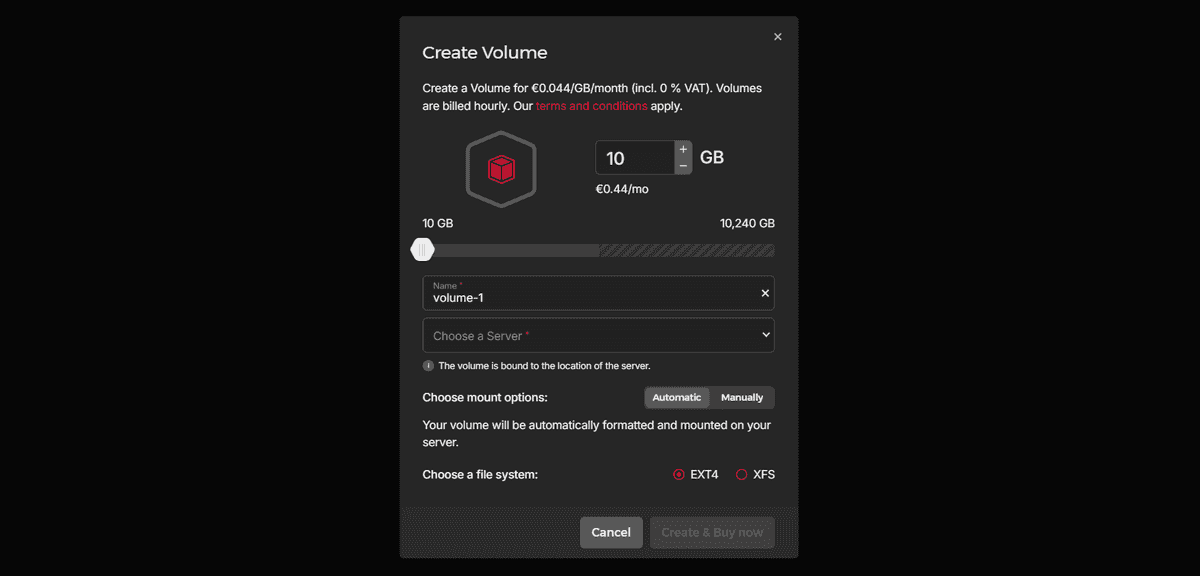Click the €0.44/mo price text

point(622,189)
